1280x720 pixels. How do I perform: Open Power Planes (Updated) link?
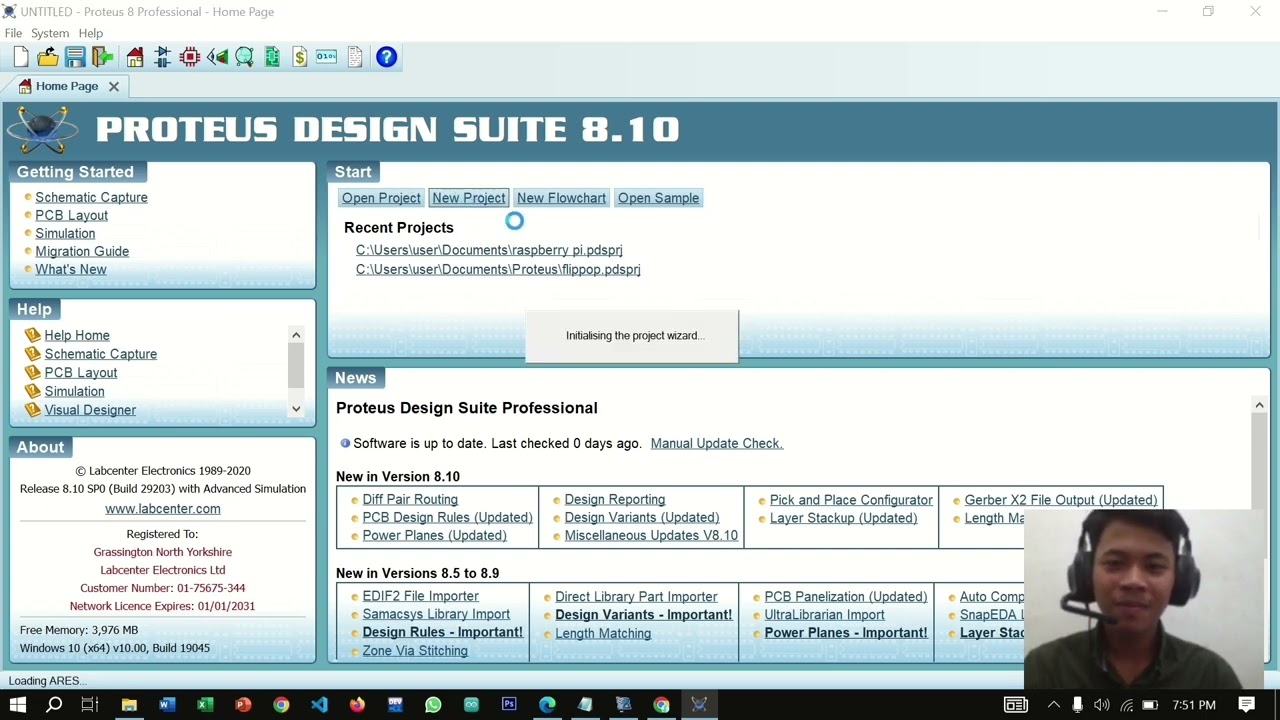coord(434,535)
